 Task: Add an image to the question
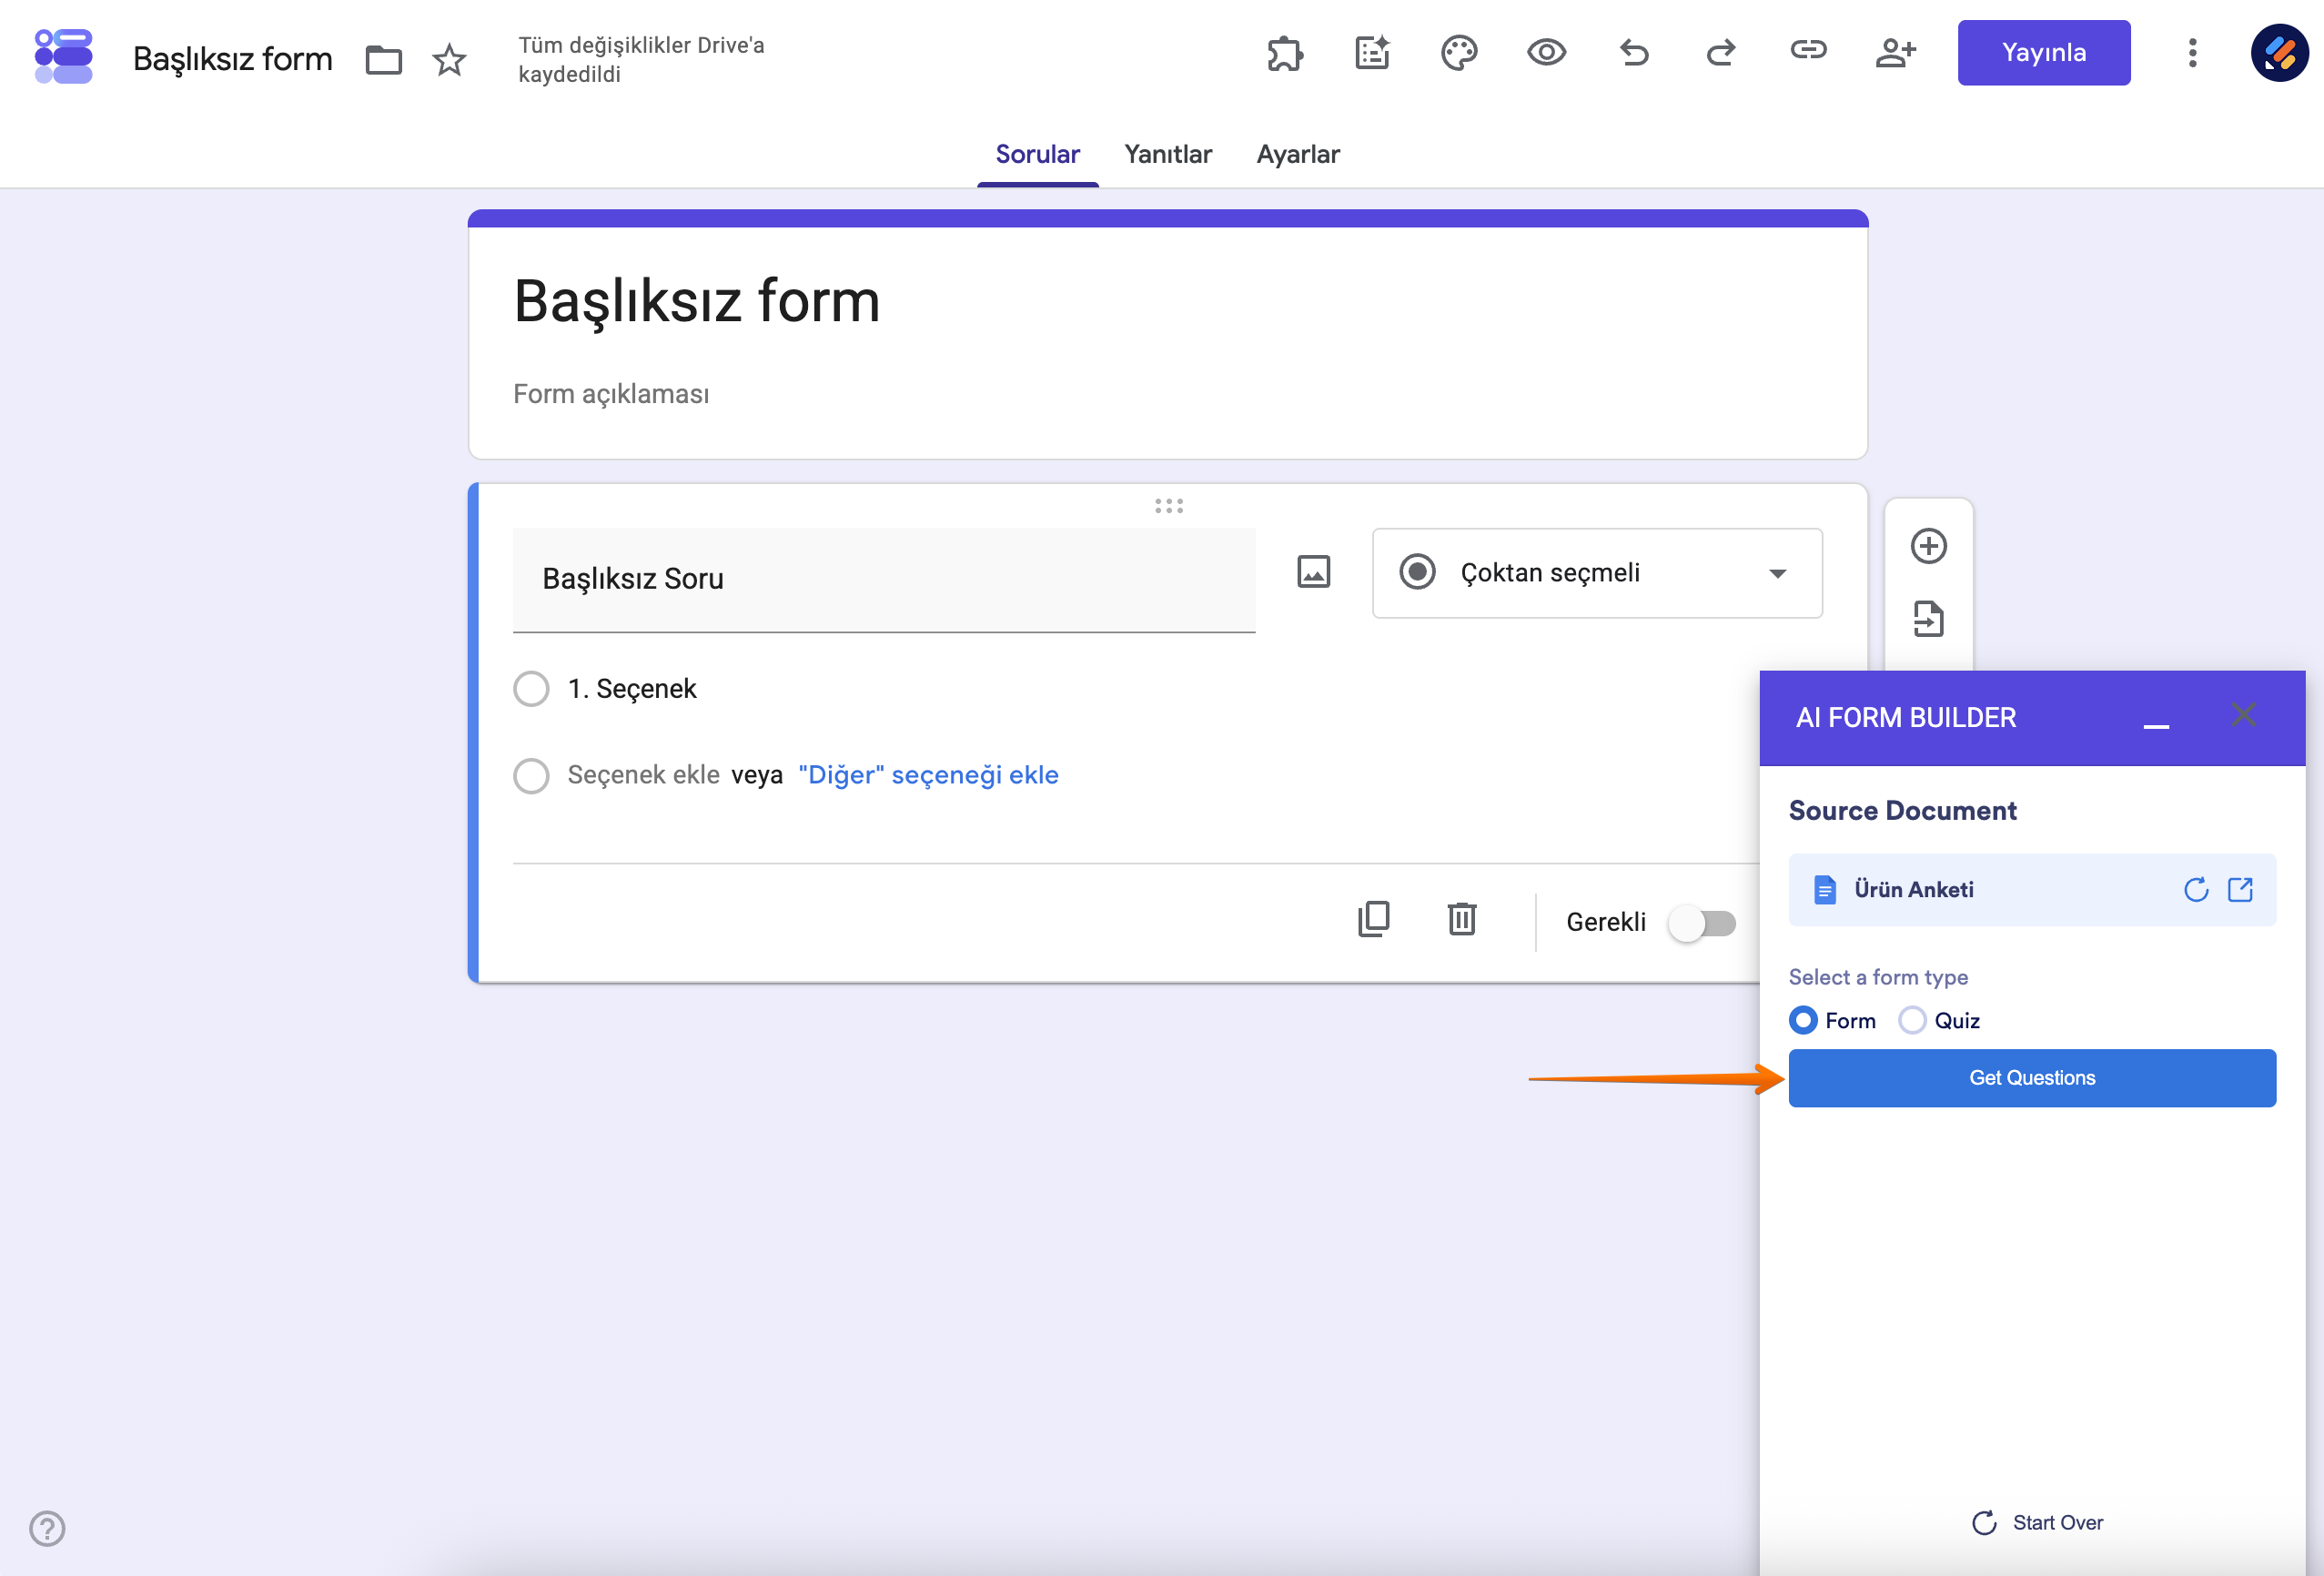click(x=1313, y=572)
